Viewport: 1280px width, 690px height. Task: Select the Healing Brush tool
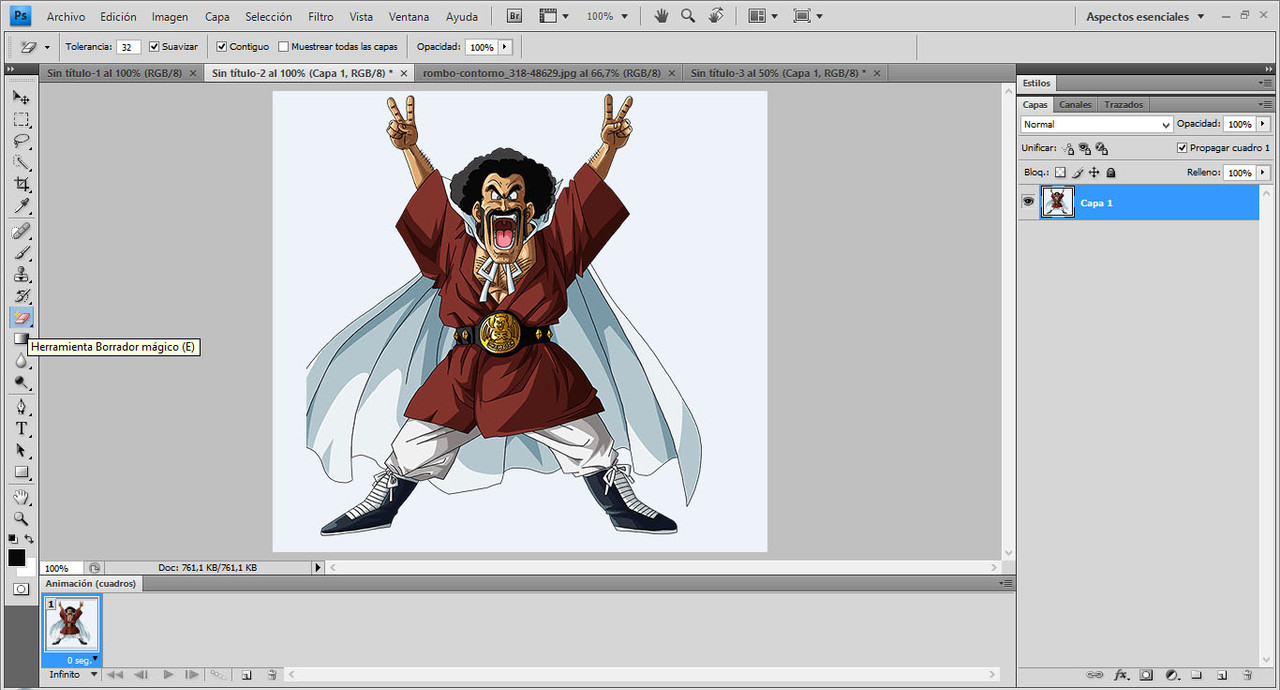point(21,231)
